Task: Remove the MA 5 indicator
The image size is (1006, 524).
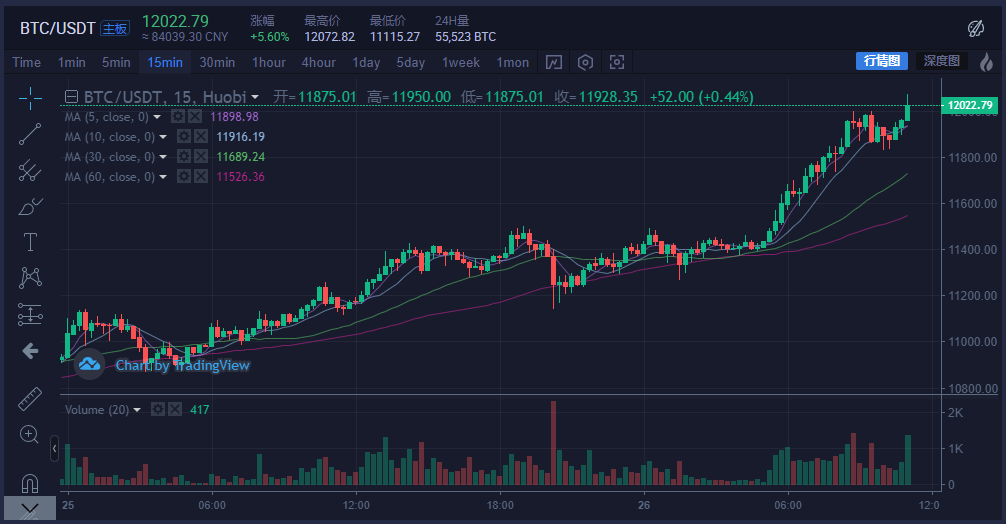Action: pyautogui.click(x=195, y=116)
